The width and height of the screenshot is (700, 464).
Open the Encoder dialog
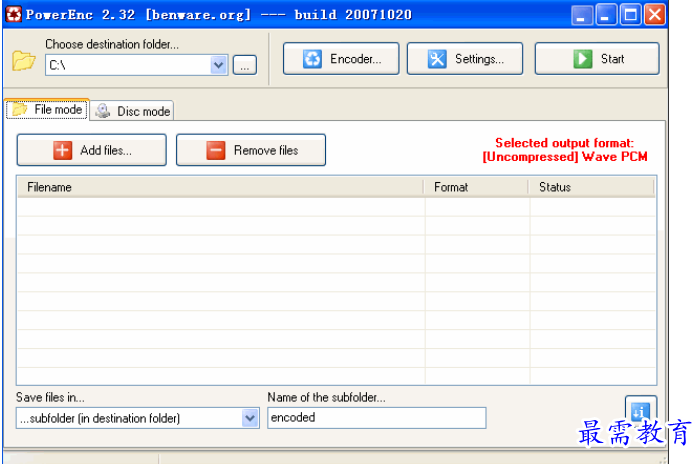(341, 59)
